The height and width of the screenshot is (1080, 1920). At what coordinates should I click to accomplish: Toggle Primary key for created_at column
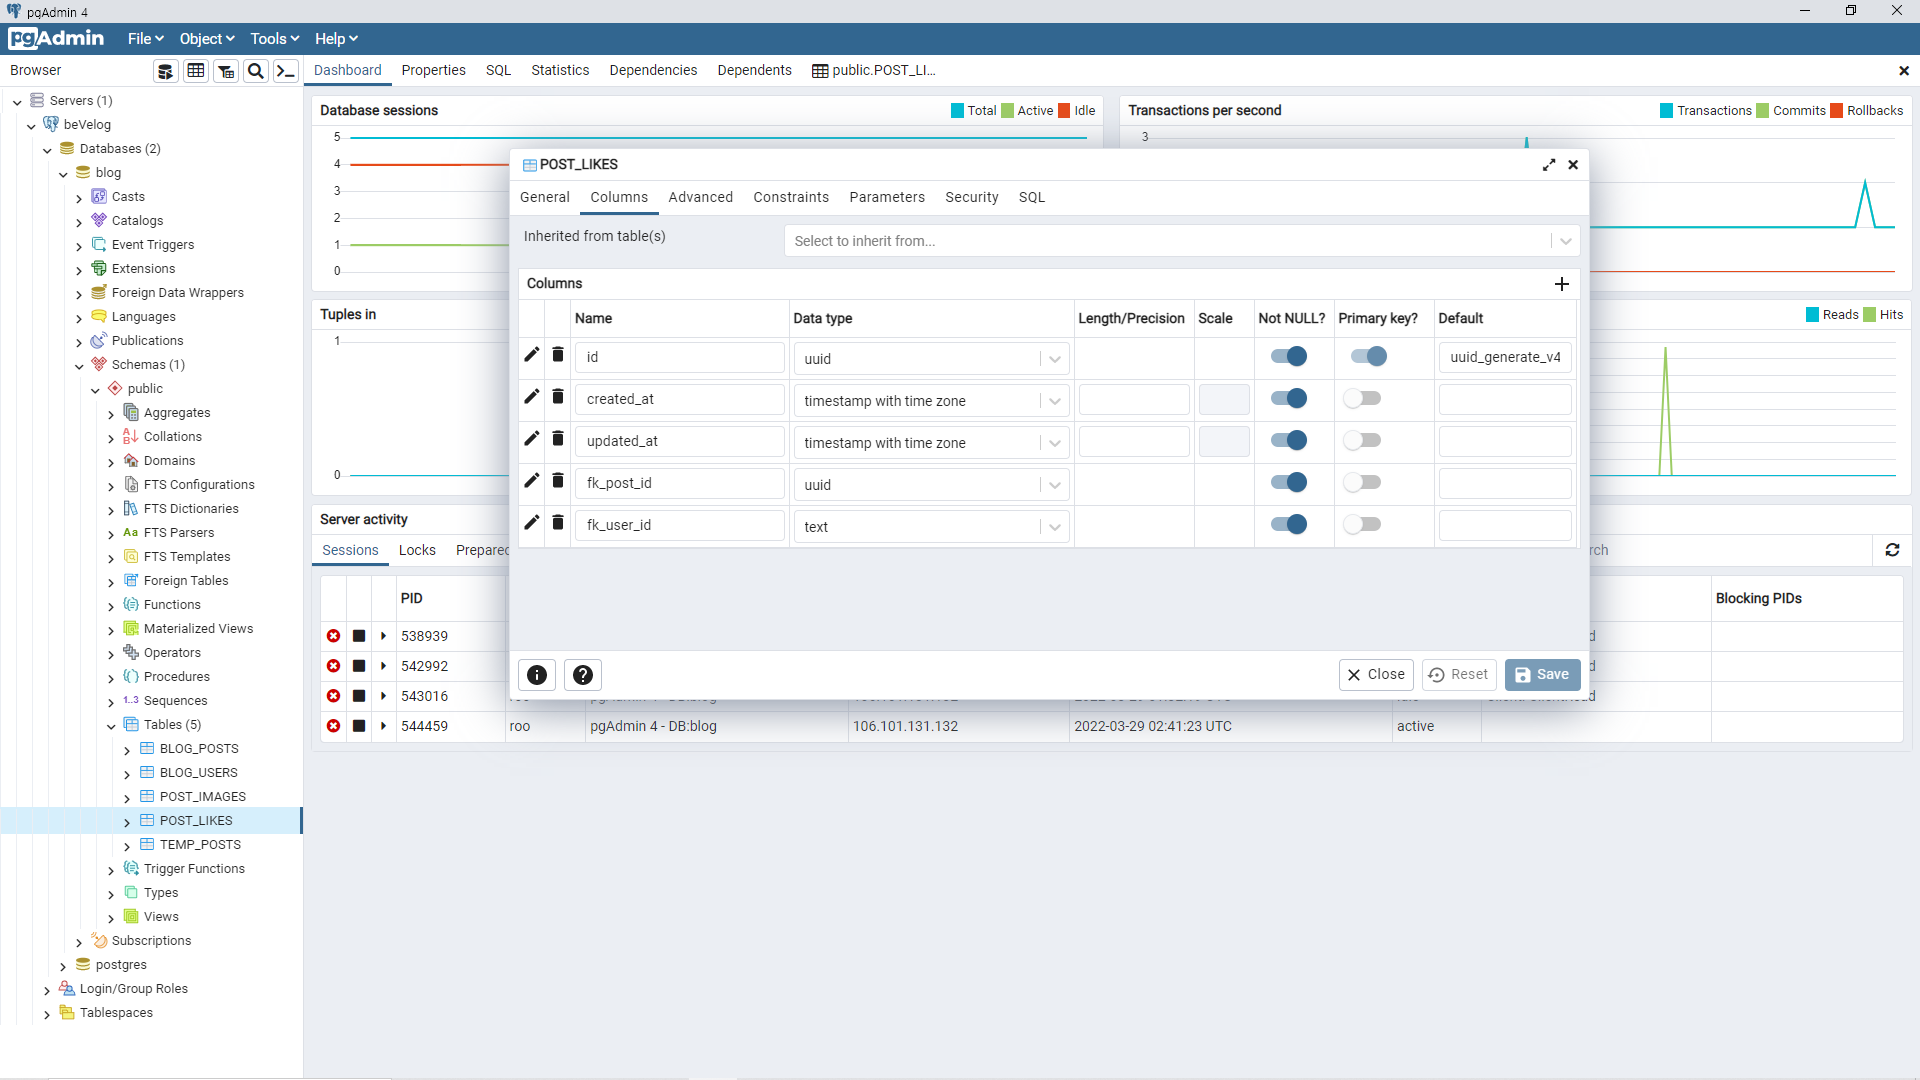(x=1362, y=398)
